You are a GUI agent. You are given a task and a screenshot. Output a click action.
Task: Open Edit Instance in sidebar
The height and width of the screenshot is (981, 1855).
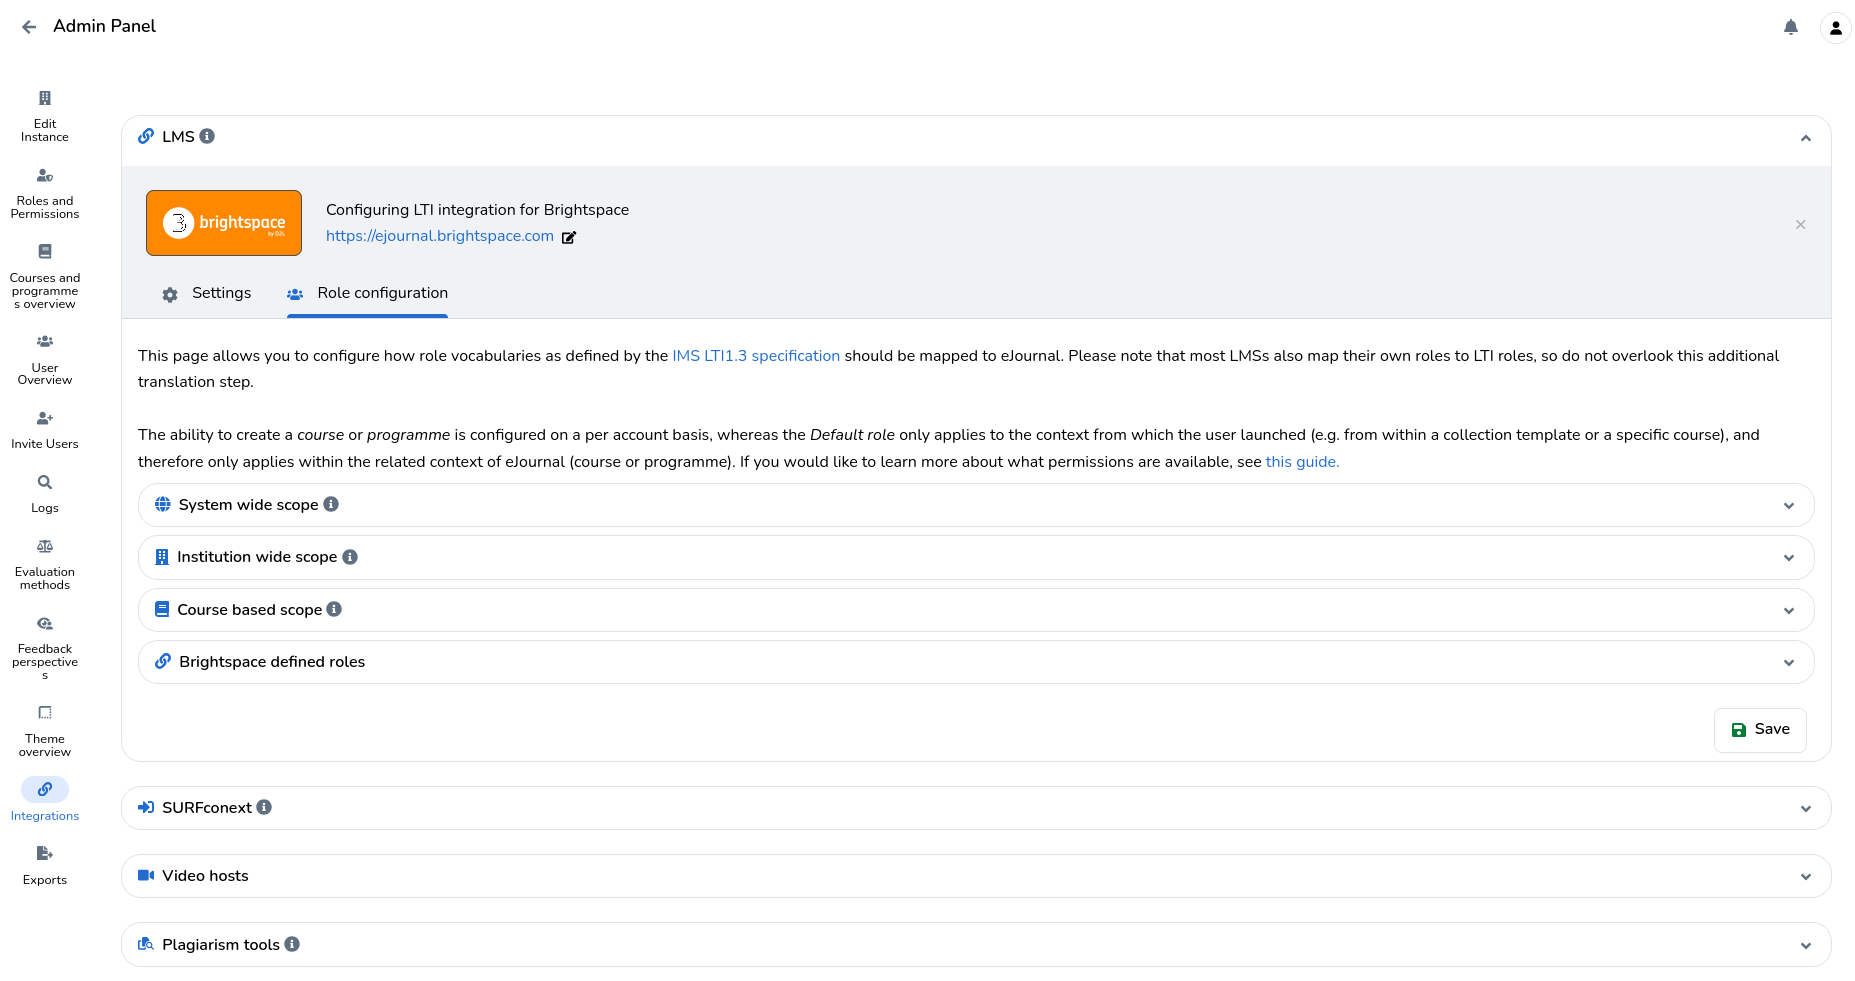pos(45,116)
